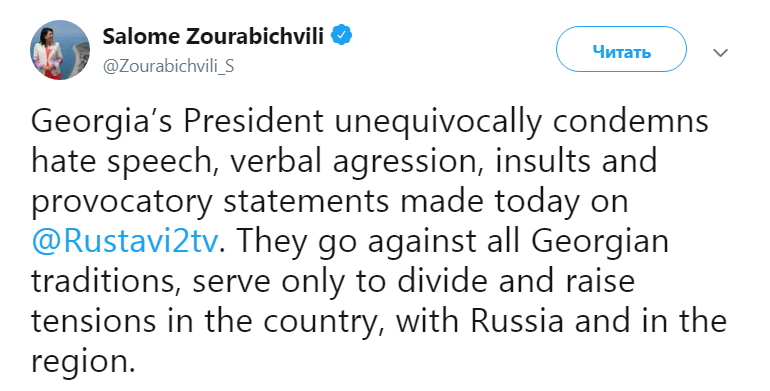Open Salome Zourabichvili's profile avatar
Image resolution: width=770 pixels, height=391 pixels.
(x=60, y=50)
